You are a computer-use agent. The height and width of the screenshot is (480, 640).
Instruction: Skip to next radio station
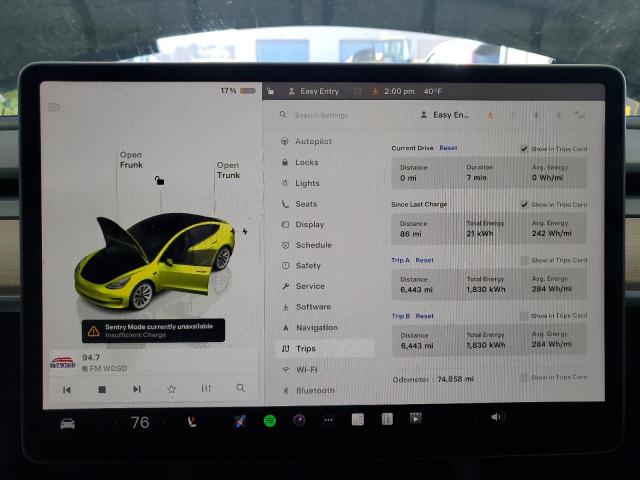[x=137, y=389]
